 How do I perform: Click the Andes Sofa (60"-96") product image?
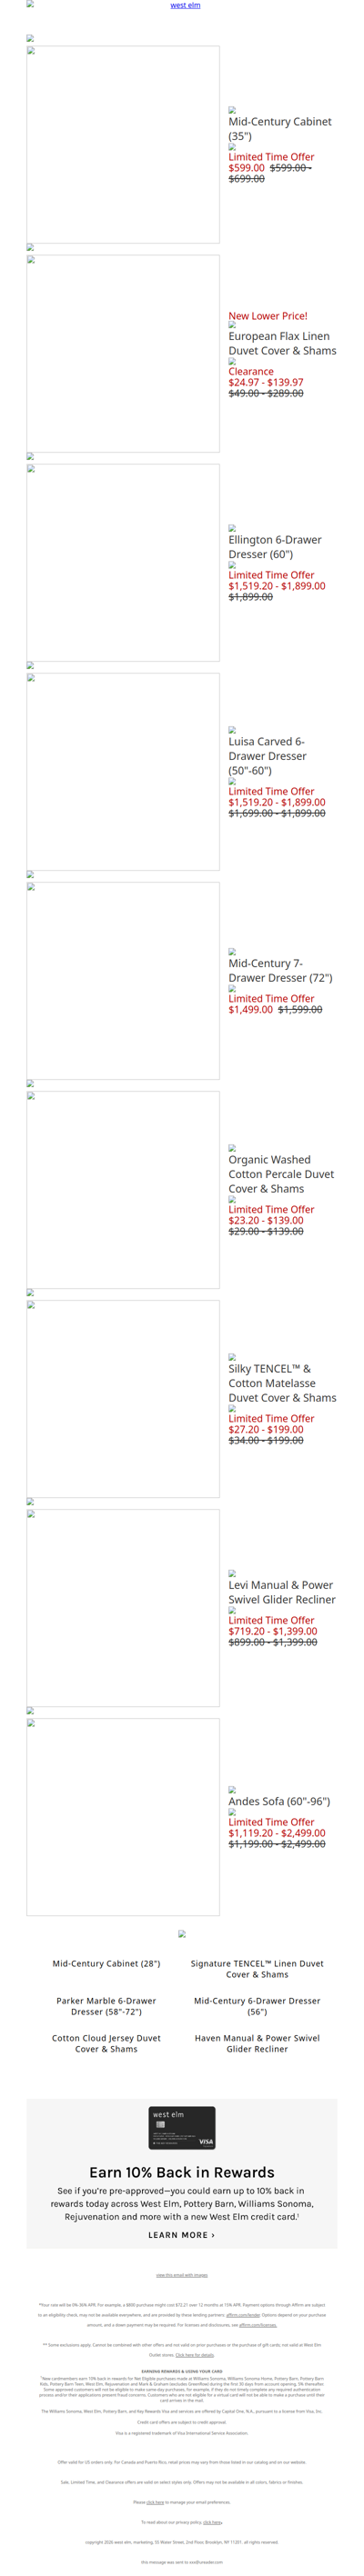pyautogui.click(x=123, y=1816)
